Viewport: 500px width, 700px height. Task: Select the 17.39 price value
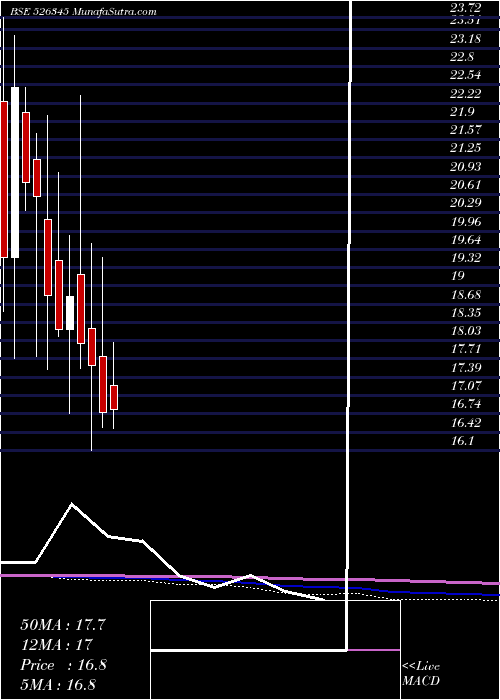[x=466, y=367]
